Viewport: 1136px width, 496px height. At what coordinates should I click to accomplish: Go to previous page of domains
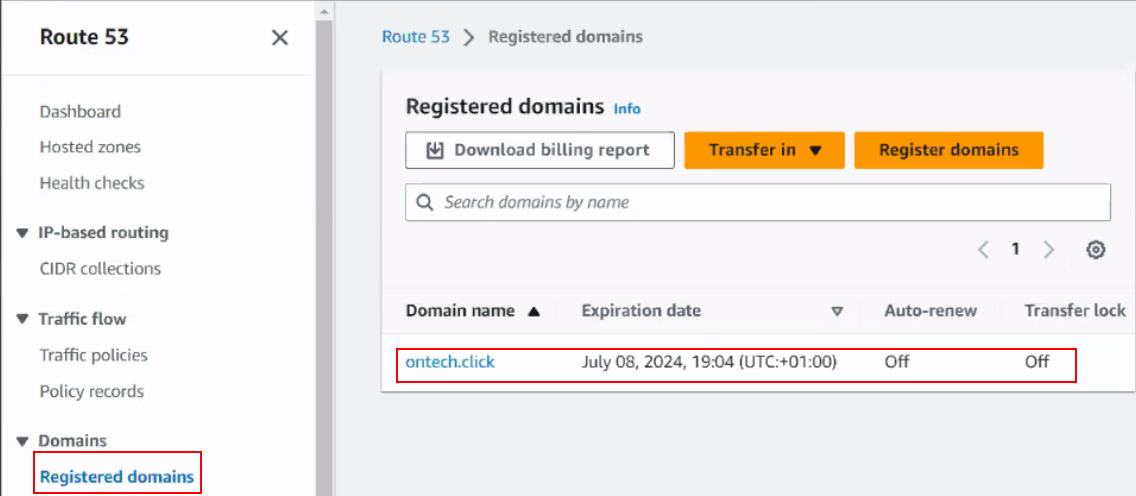pos(983,250)
